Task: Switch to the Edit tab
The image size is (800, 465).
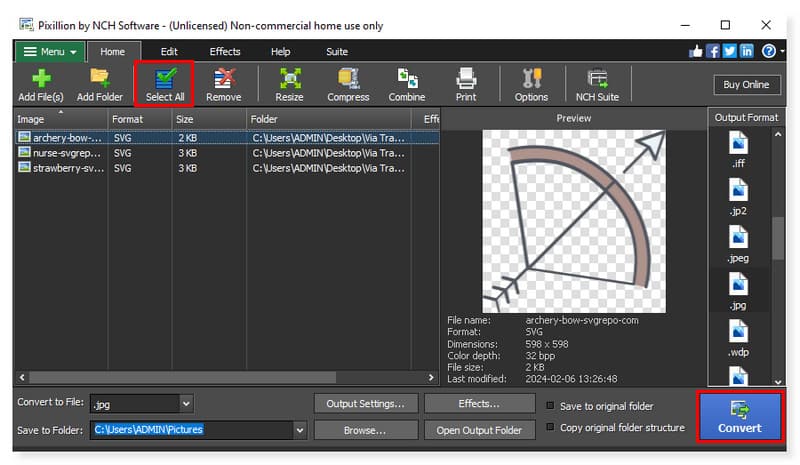Action: click(x=169, y=51)
